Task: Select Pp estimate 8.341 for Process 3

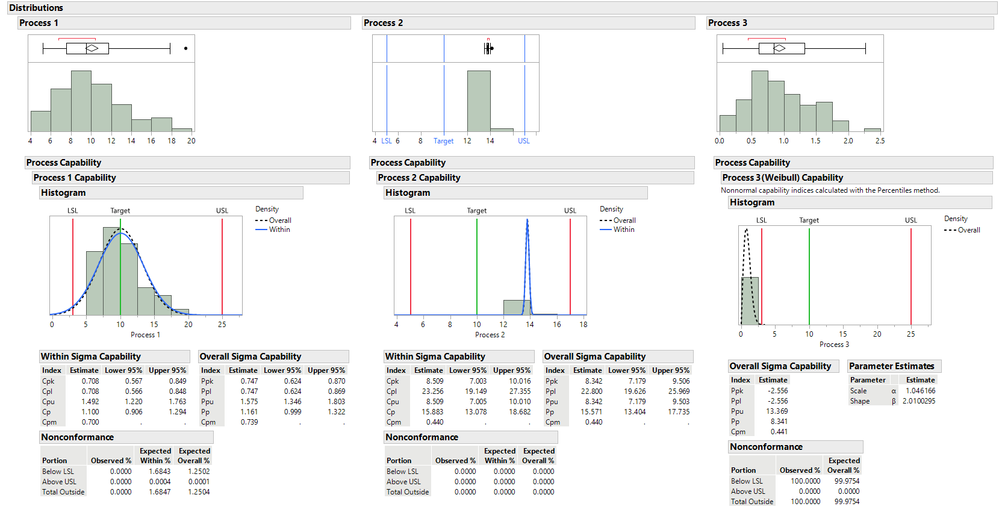Action: [779, 422]
